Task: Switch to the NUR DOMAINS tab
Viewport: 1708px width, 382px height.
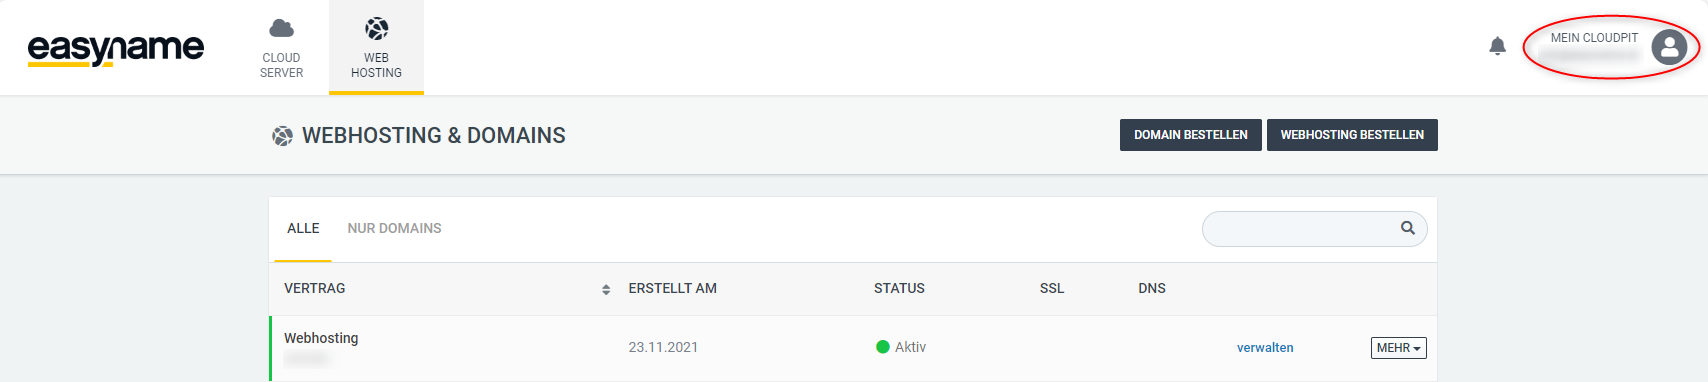Action: (394, 229)
